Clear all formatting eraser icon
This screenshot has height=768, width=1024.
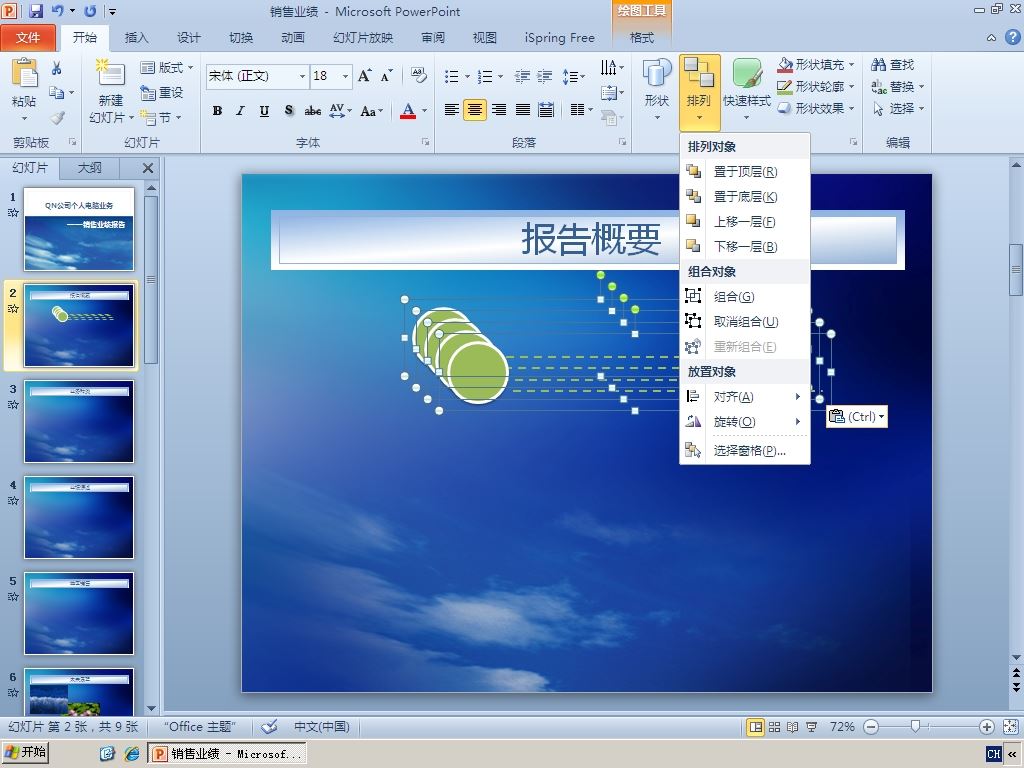point(419,76)
